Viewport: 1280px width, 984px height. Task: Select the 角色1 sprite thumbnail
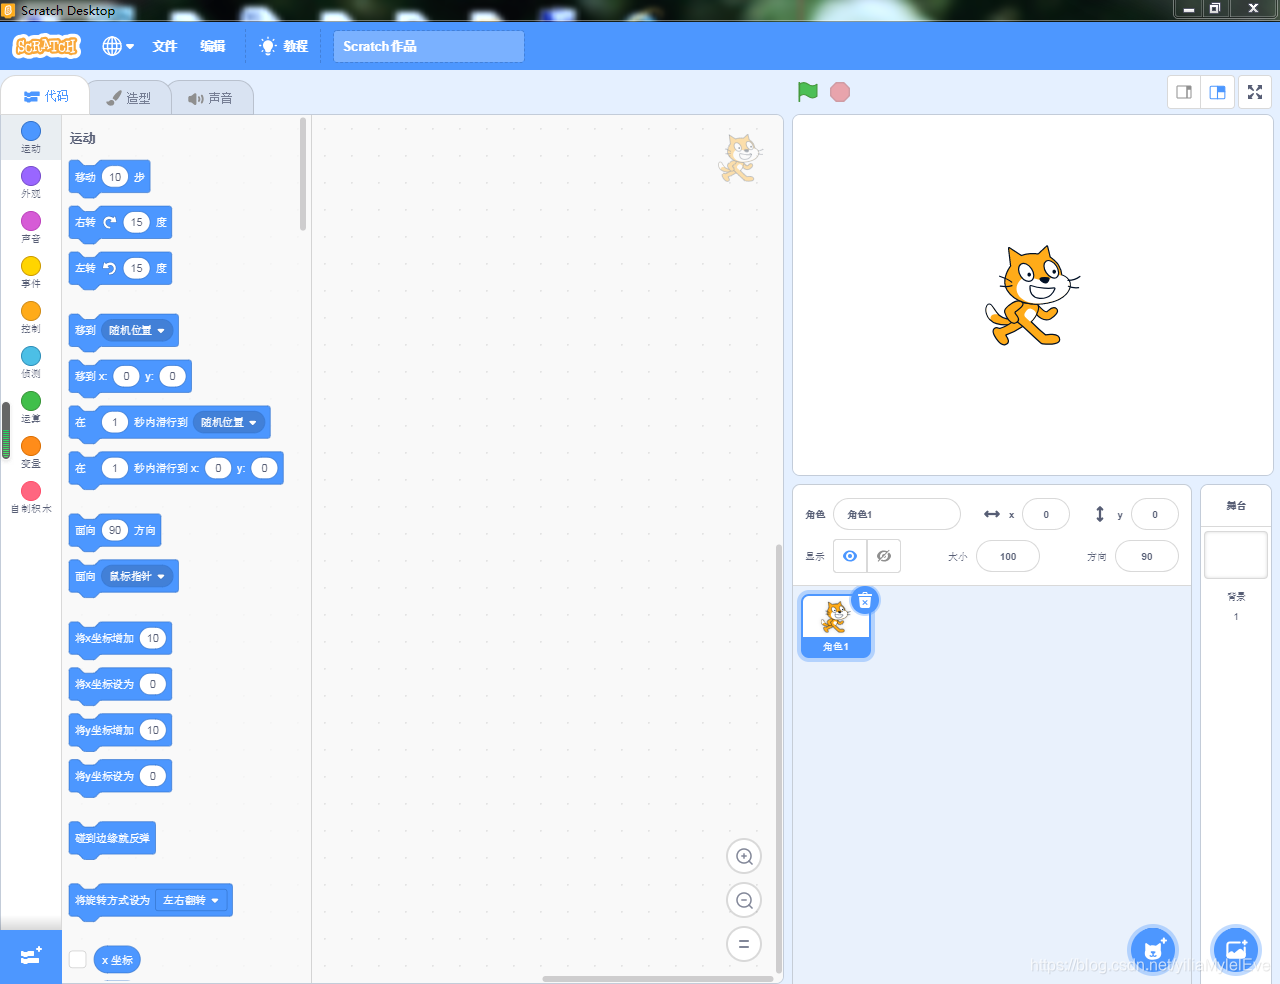coord(836,626)
